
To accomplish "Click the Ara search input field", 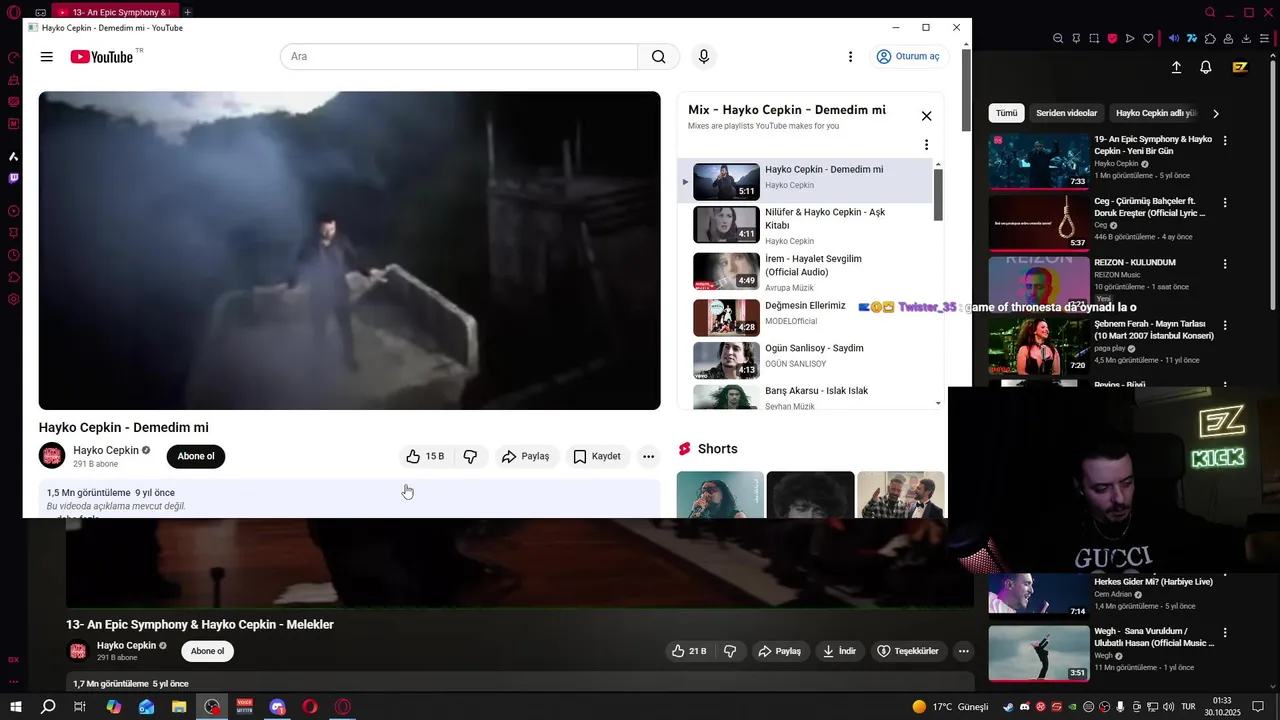I will tap(459, 57).
